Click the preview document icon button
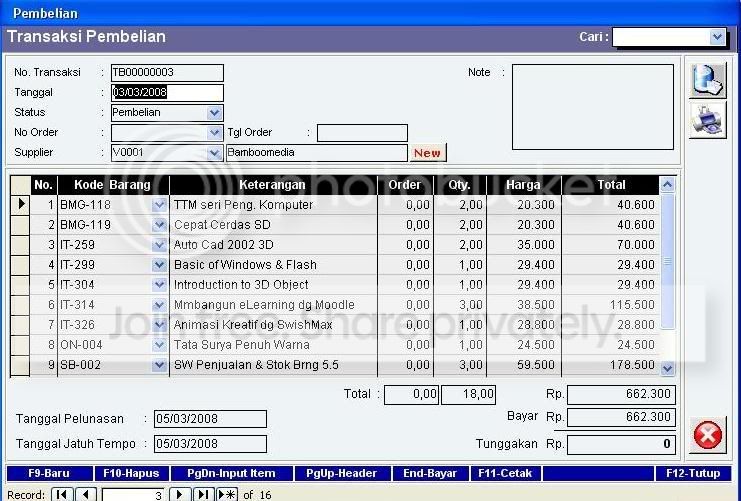Viewport: 741px width, 501px height. click(x=707, y=80)
